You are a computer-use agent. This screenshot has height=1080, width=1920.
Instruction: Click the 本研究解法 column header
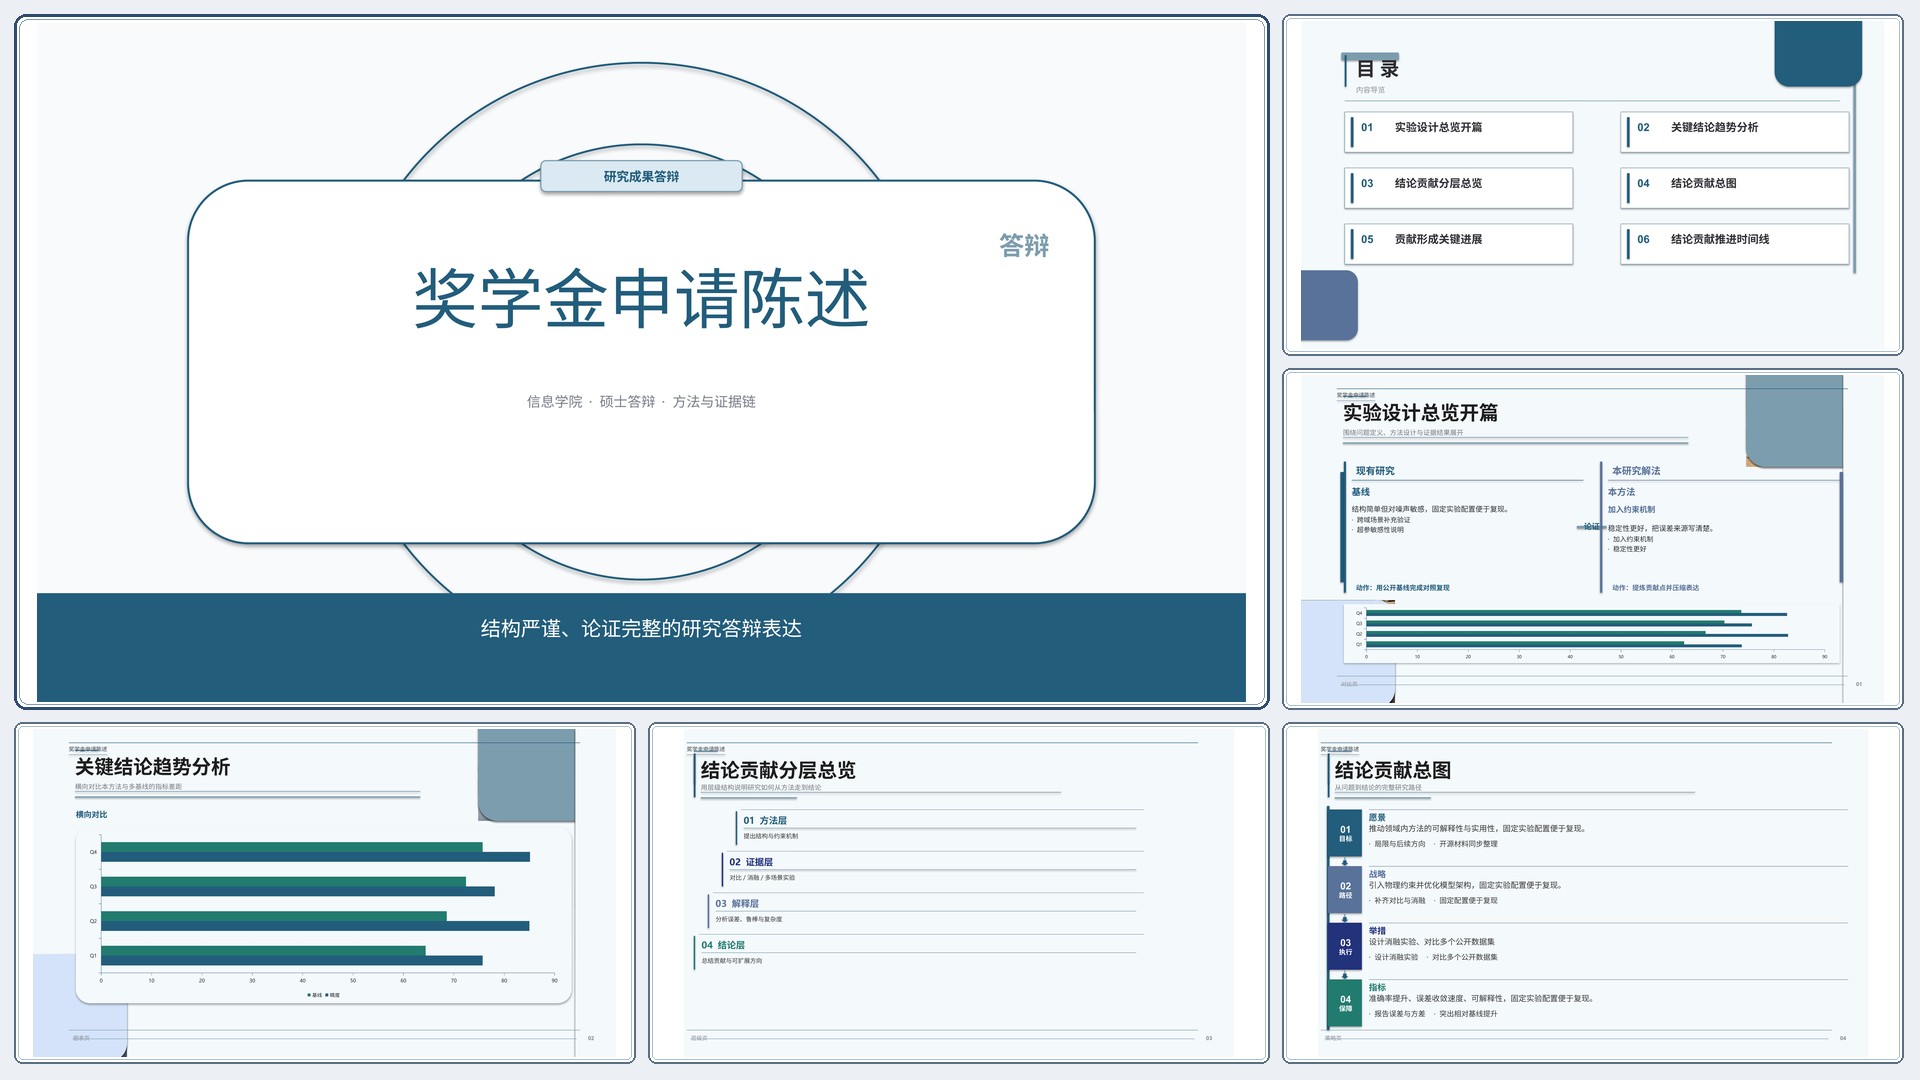(1635, 471)
